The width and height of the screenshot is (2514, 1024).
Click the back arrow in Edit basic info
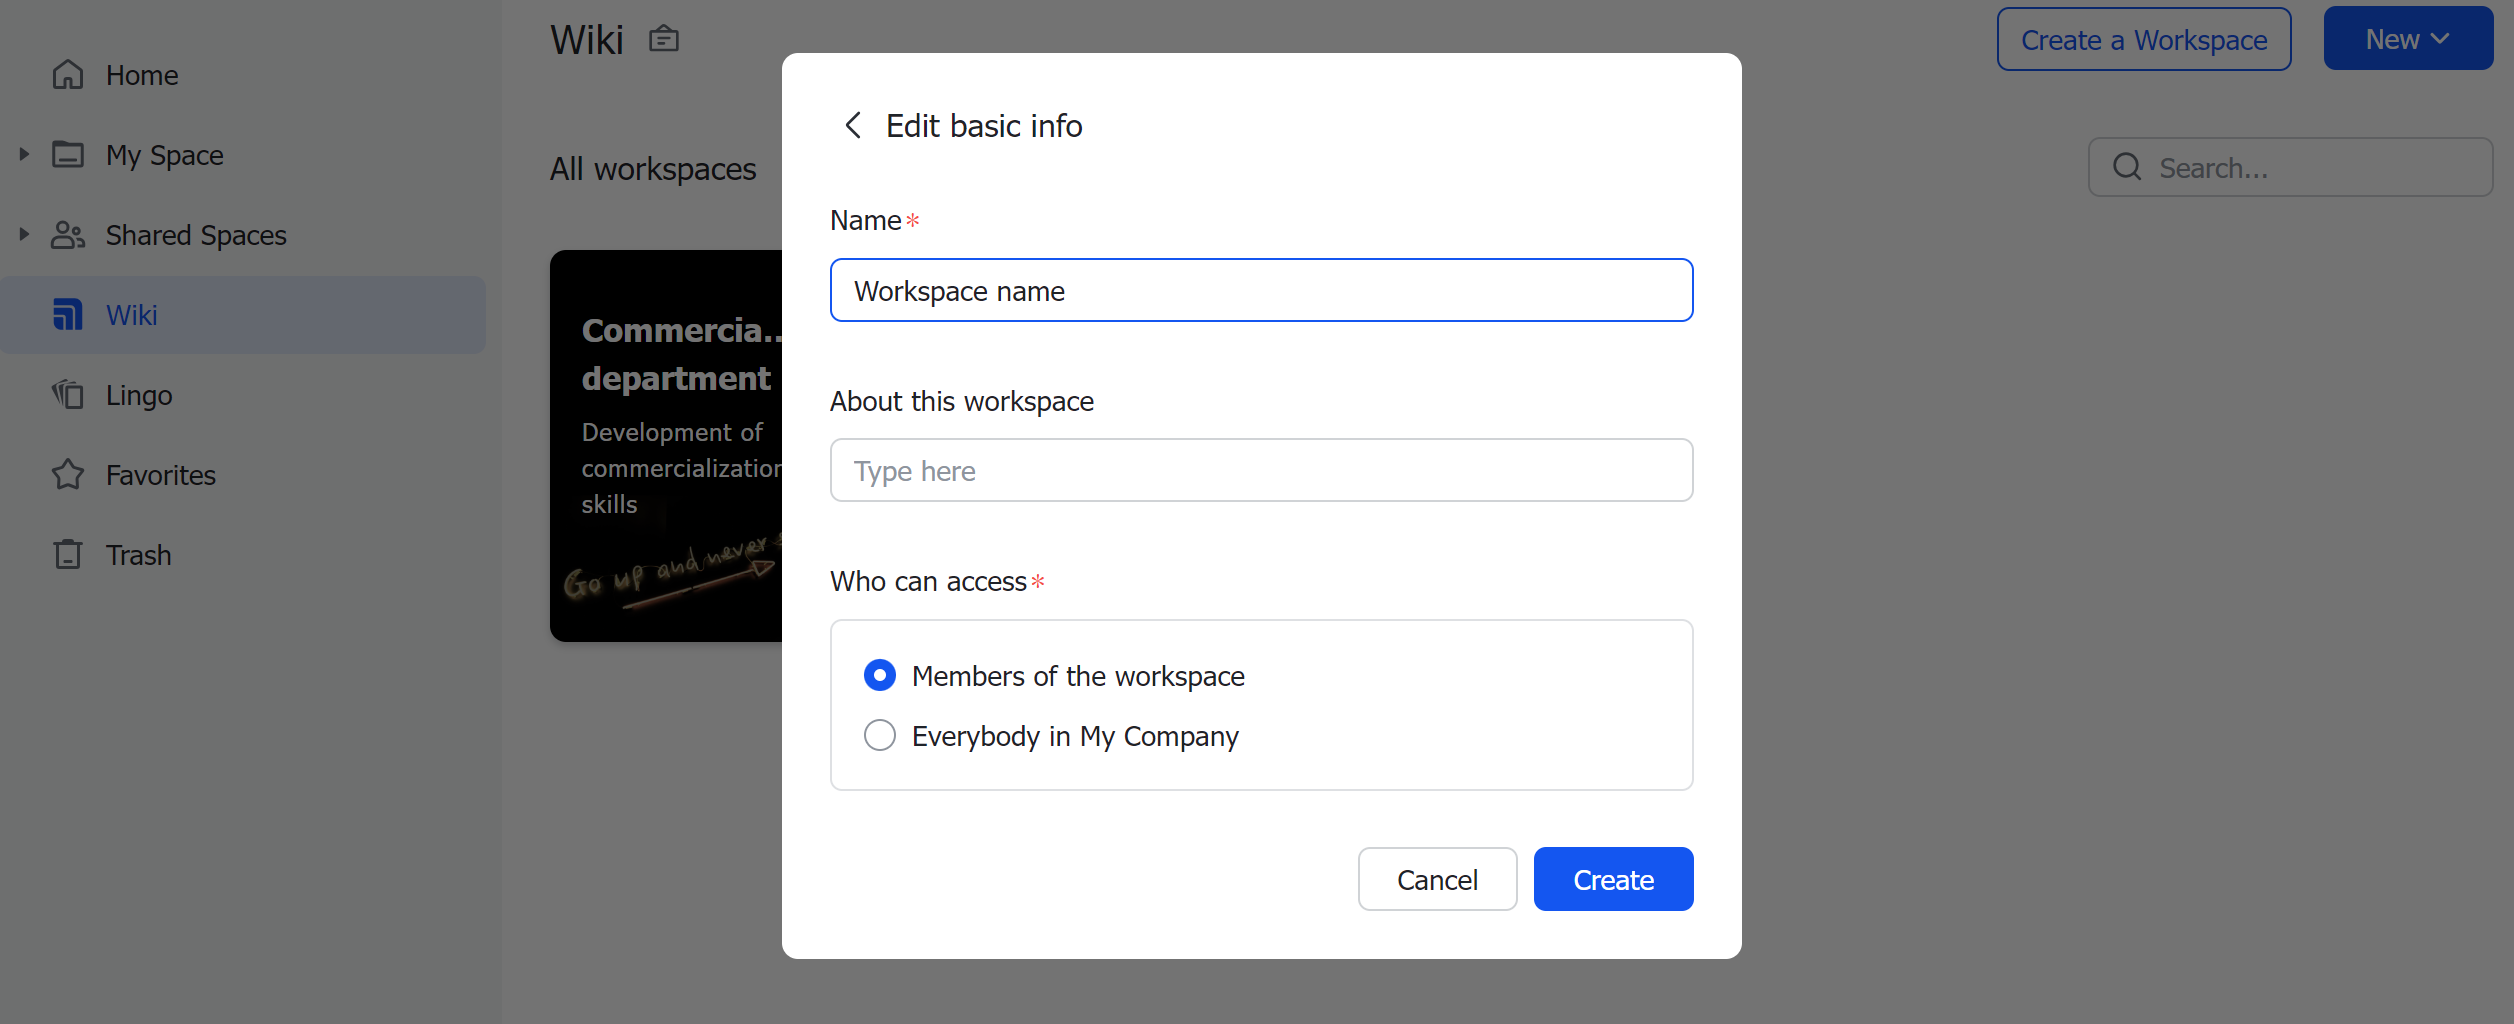[852, 125]
